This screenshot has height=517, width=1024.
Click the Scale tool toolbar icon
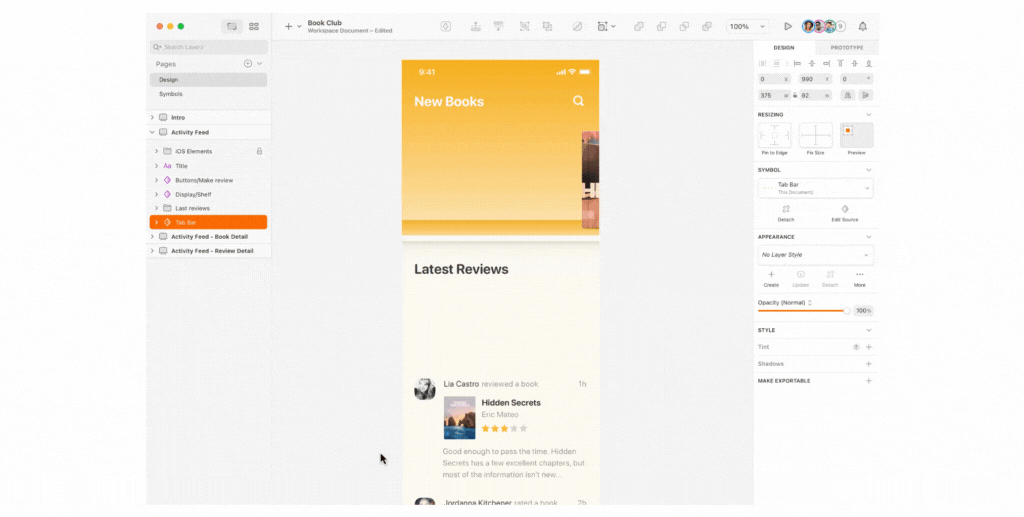pyautogui.click(x=602, y=27)
